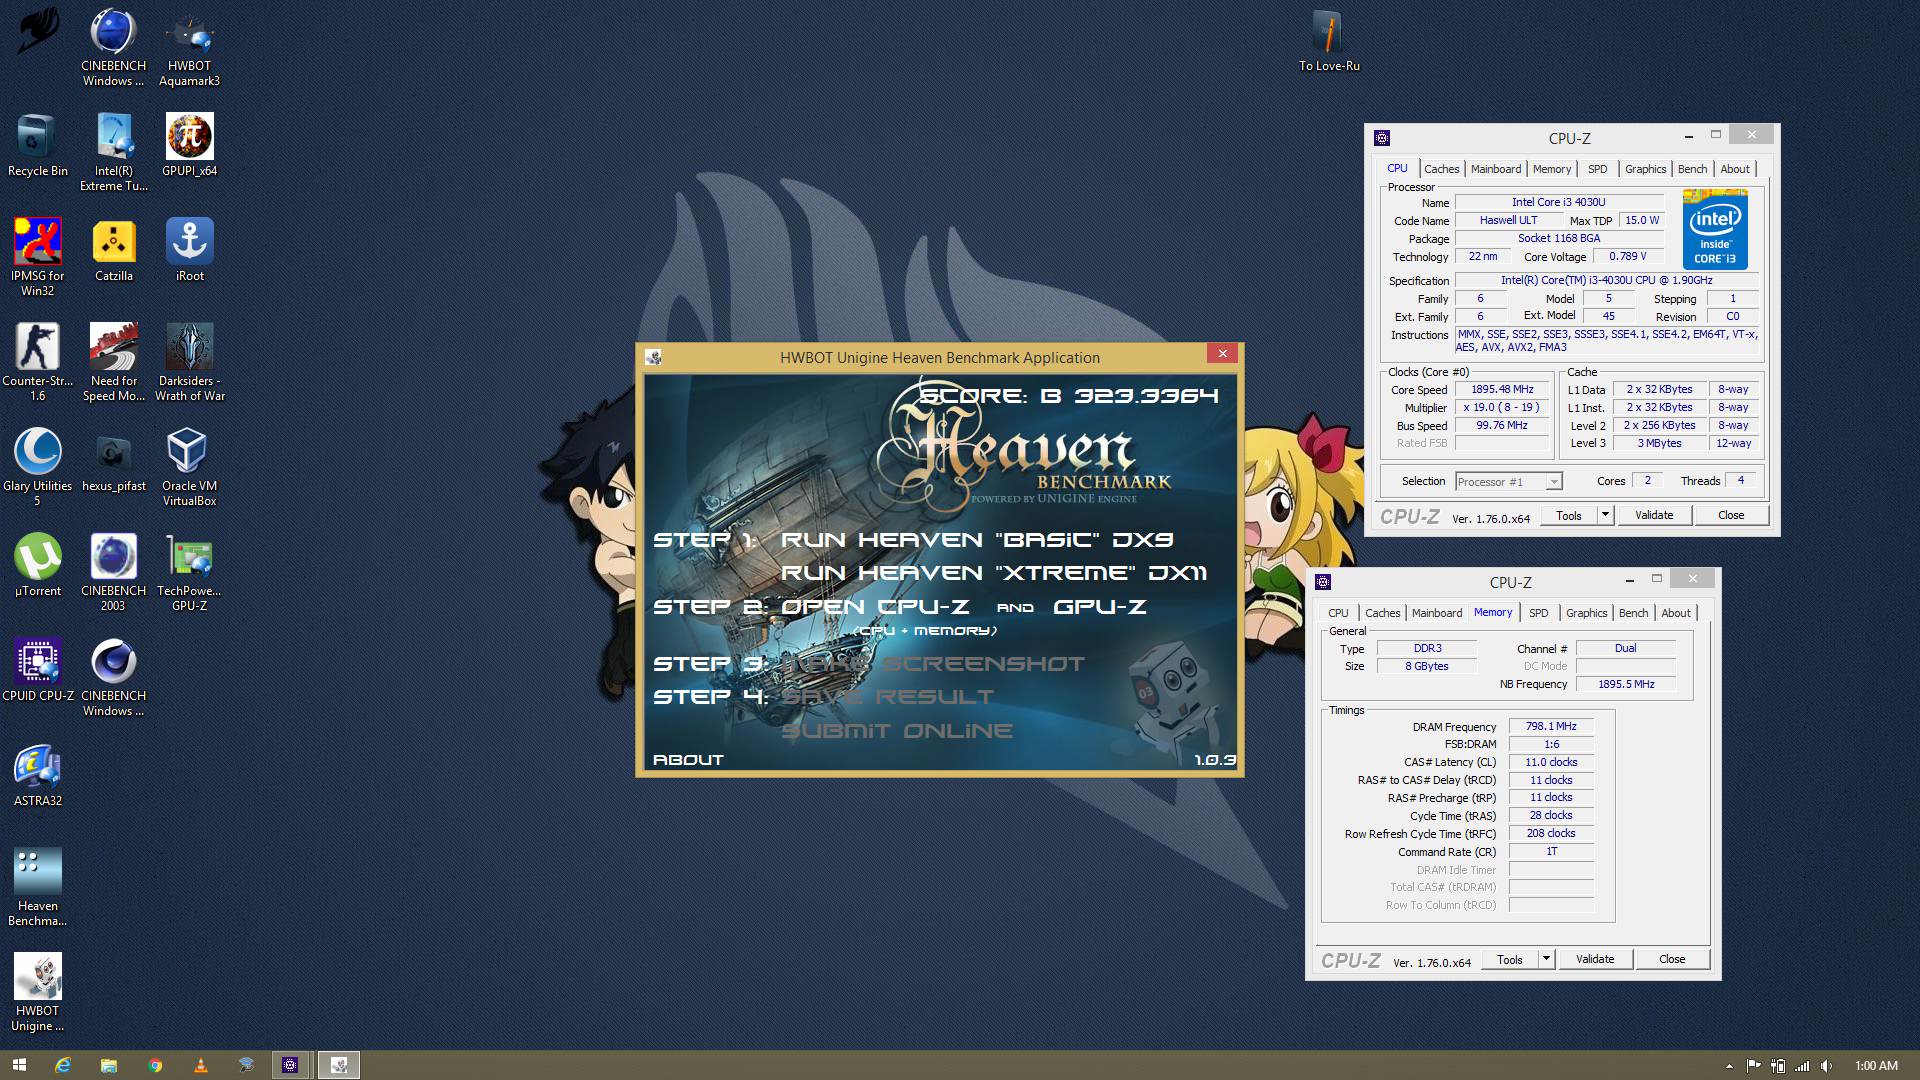This screenshot has height=1080, width=1920.
Task: Click the volume speaker tray icon
Action: [x=1826, y=1066]
